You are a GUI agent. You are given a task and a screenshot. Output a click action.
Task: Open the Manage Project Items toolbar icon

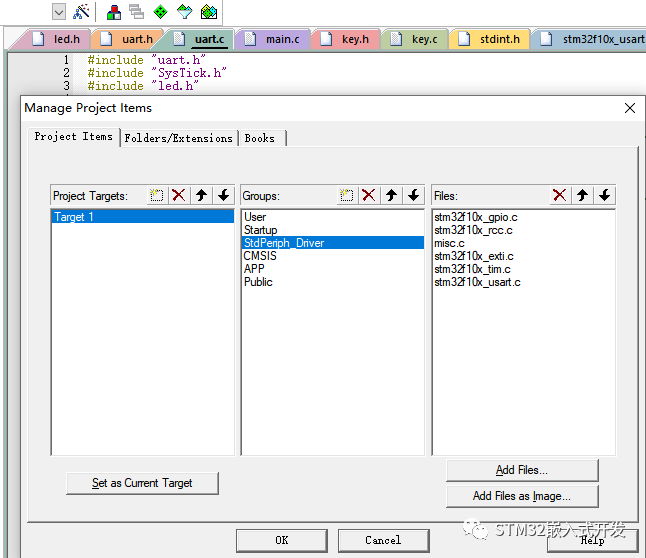tap(113, 12)
